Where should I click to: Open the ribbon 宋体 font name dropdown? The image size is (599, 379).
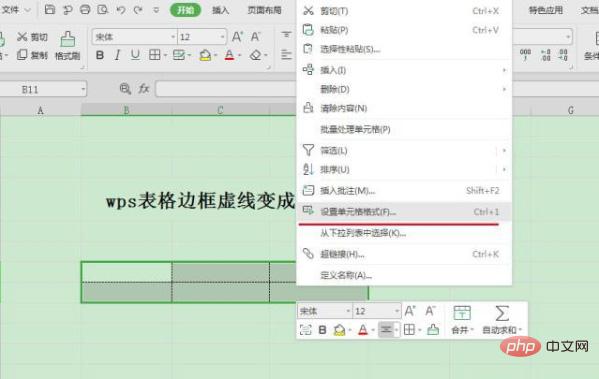173,37
